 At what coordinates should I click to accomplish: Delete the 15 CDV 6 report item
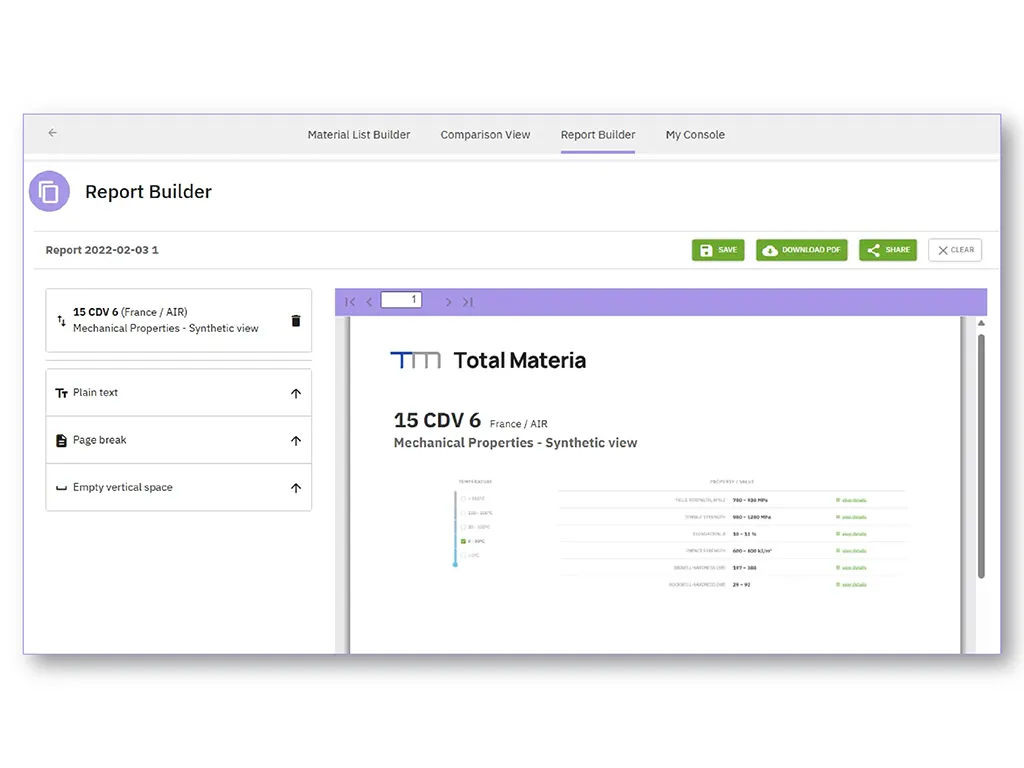295,320
